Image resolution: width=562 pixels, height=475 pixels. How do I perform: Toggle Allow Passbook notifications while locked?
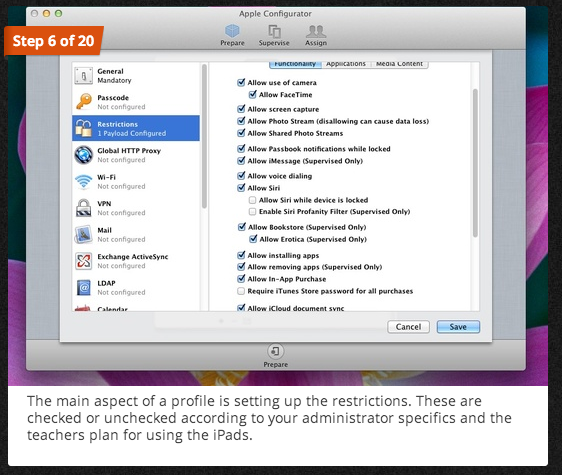coord(241,148)
